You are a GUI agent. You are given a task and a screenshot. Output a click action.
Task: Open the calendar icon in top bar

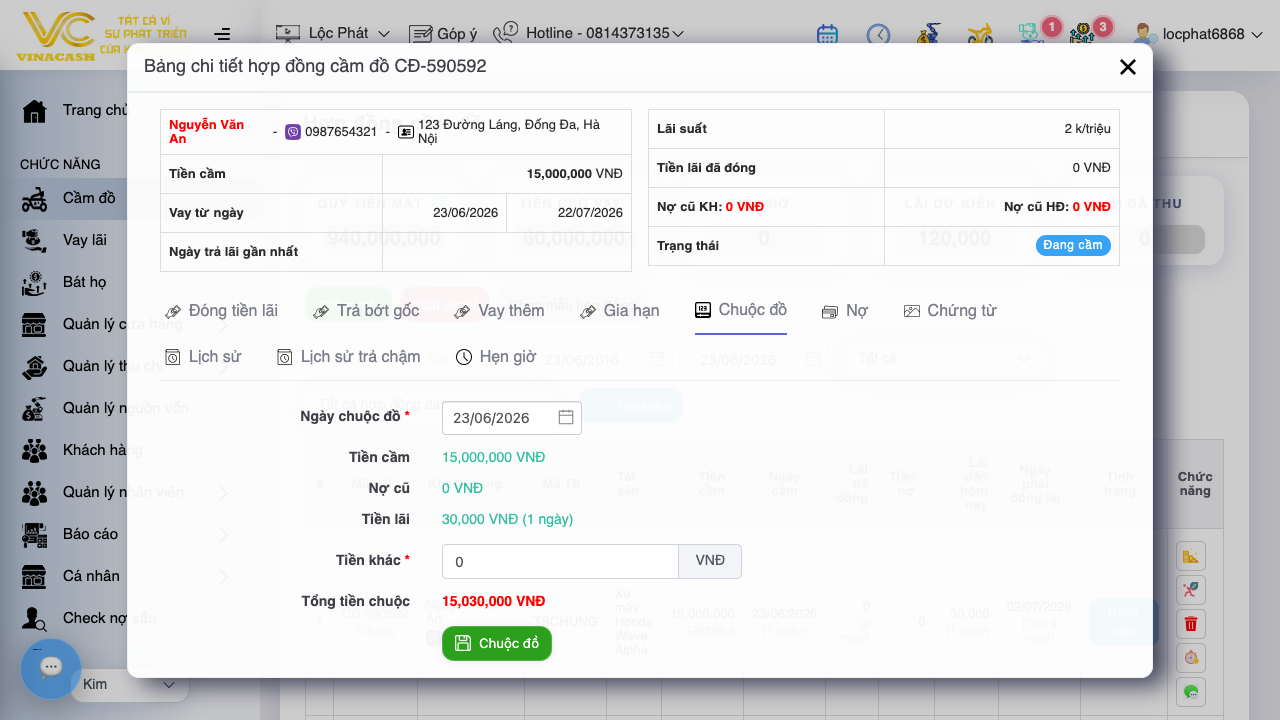pyautogui.click(x=827, y=34)
